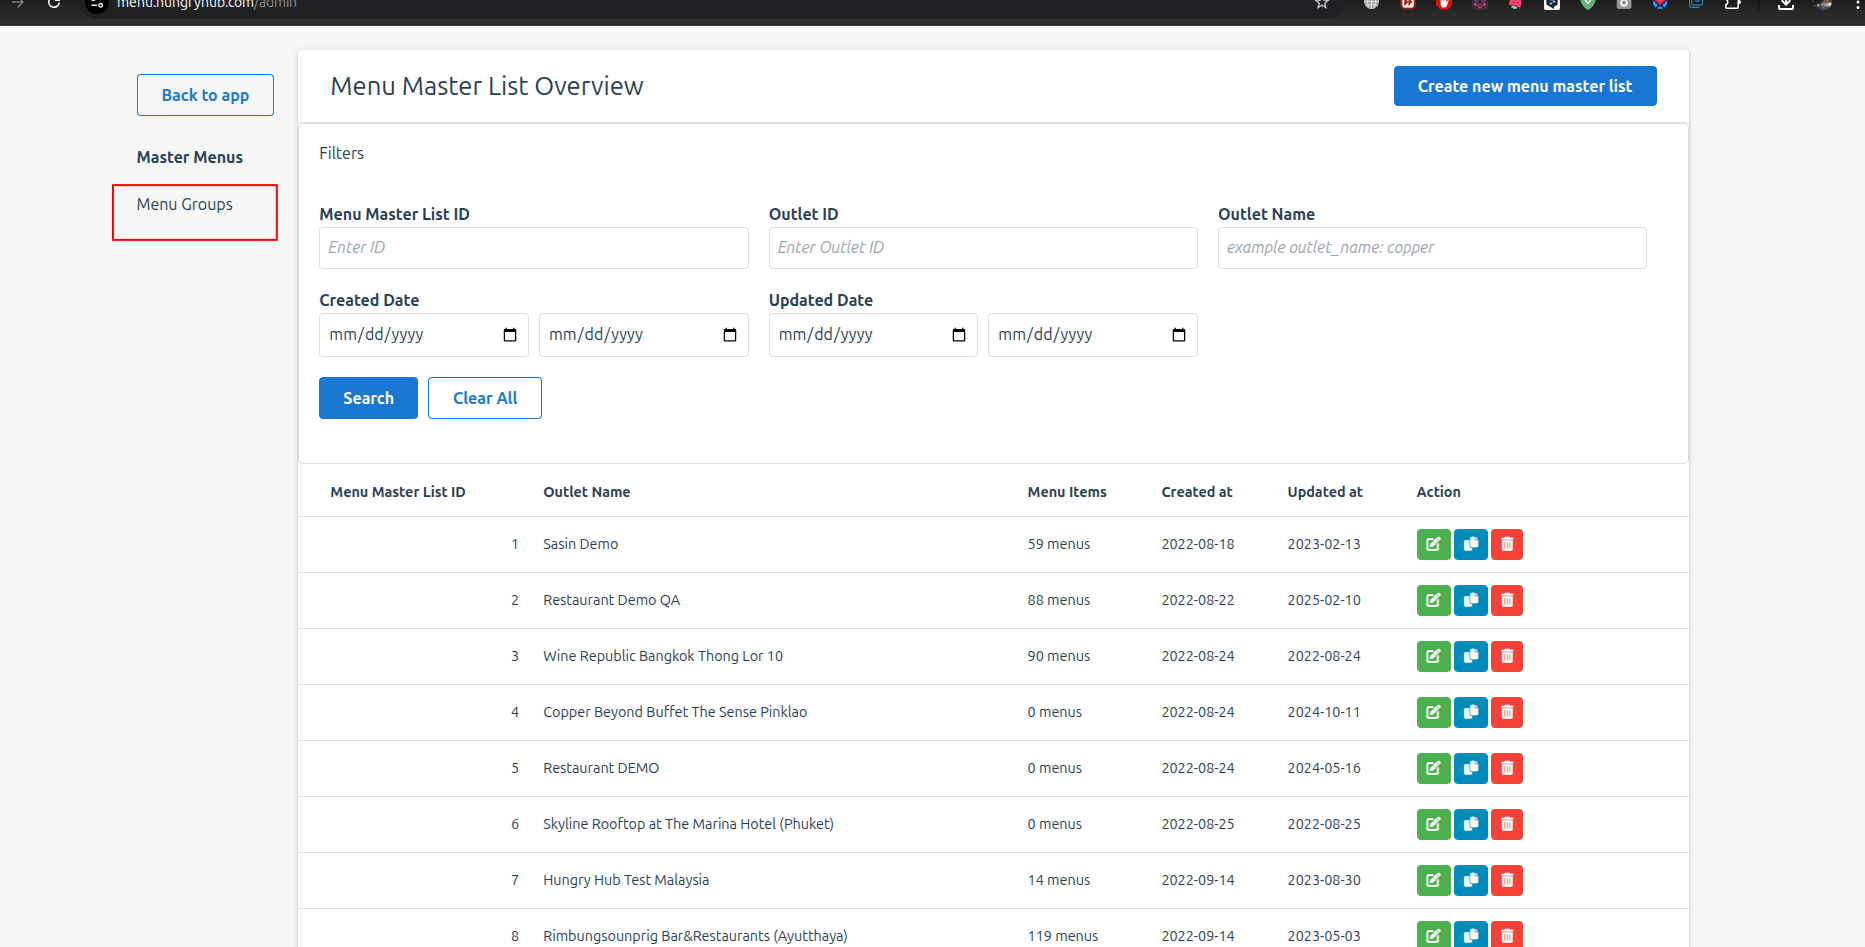The image size is (1865, 947).
Task: Click Create new menu master list
Action: [x=1524, y=86]
